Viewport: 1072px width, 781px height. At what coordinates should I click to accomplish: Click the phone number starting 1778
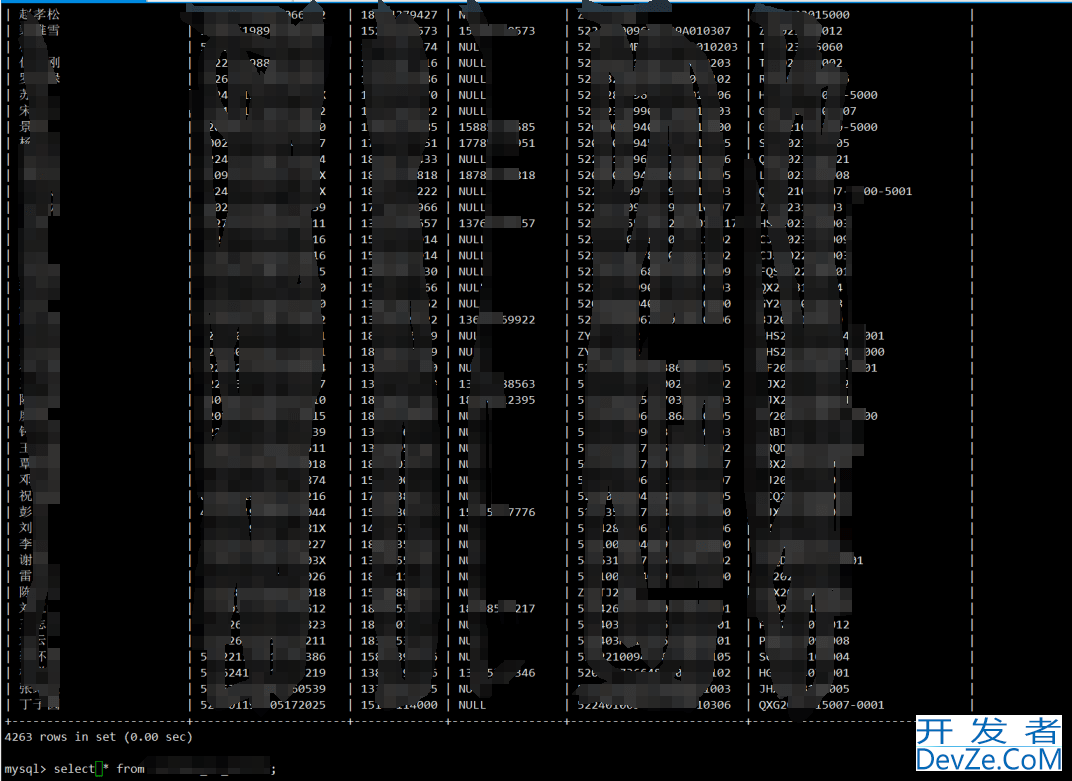pyautogui.click(x=497, y=143)
